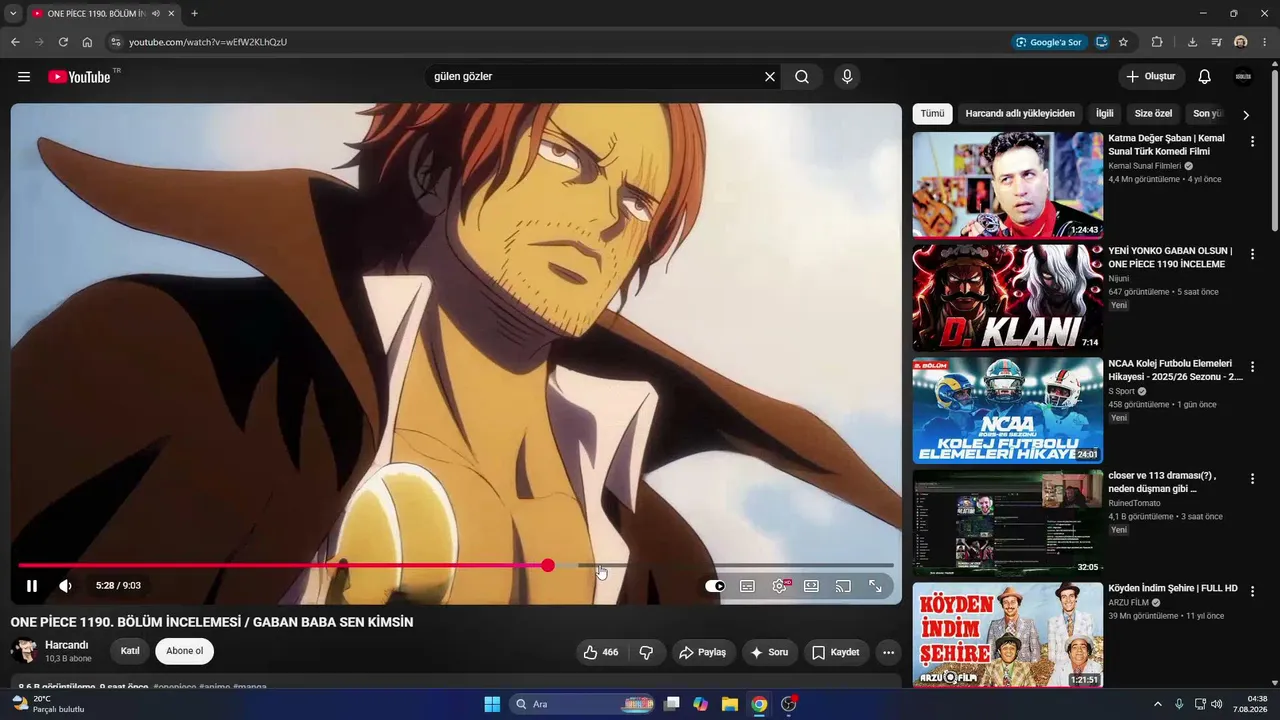Open the tab search dropdown arrow
Screen dimensions: 1280x720
13,14
